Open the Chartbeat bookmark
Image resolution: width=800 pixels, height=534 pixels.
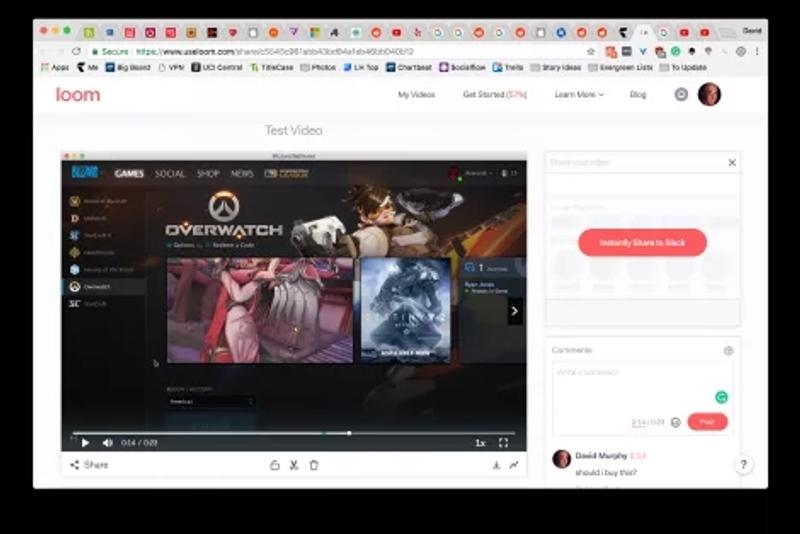[x=409, y=67]
